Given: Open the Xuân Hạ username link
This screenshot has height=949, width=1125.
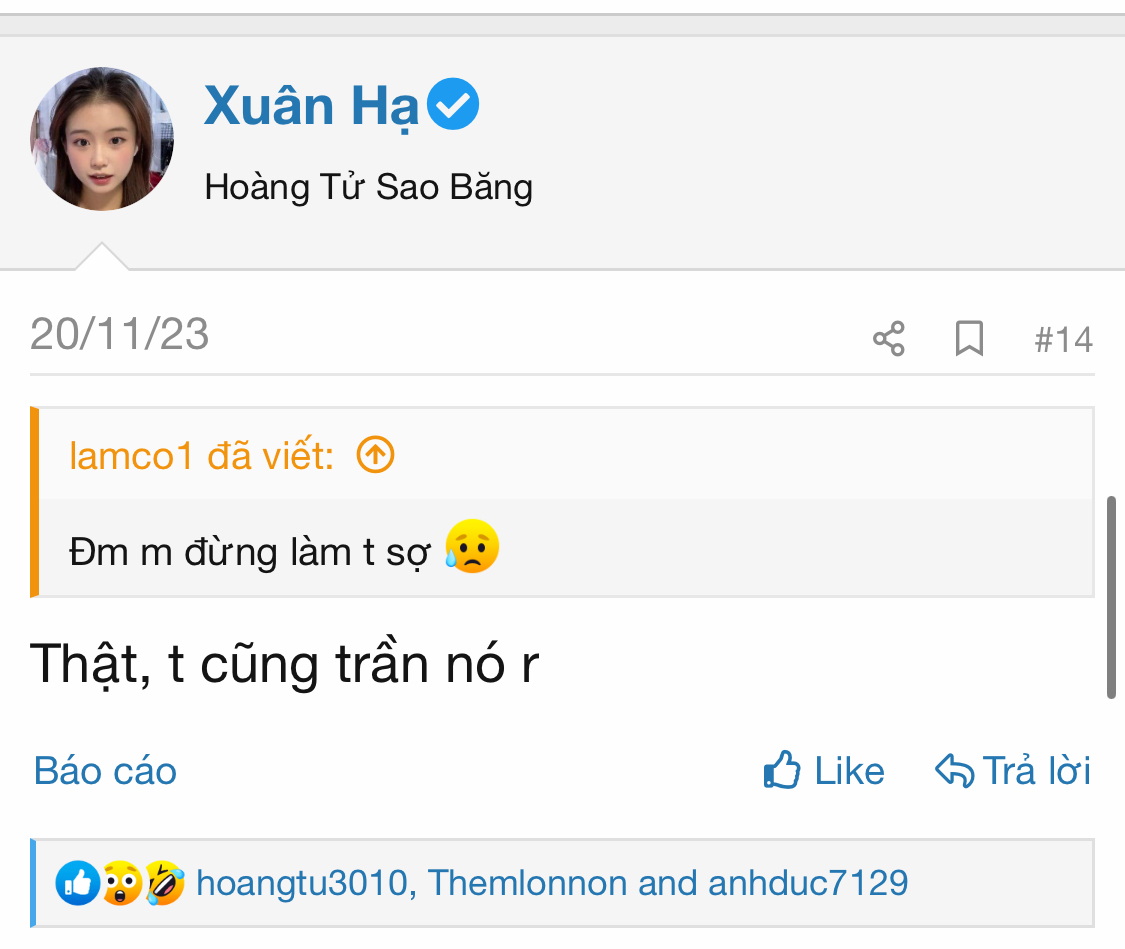Looking at the screenshot, I should pos(310,106).
